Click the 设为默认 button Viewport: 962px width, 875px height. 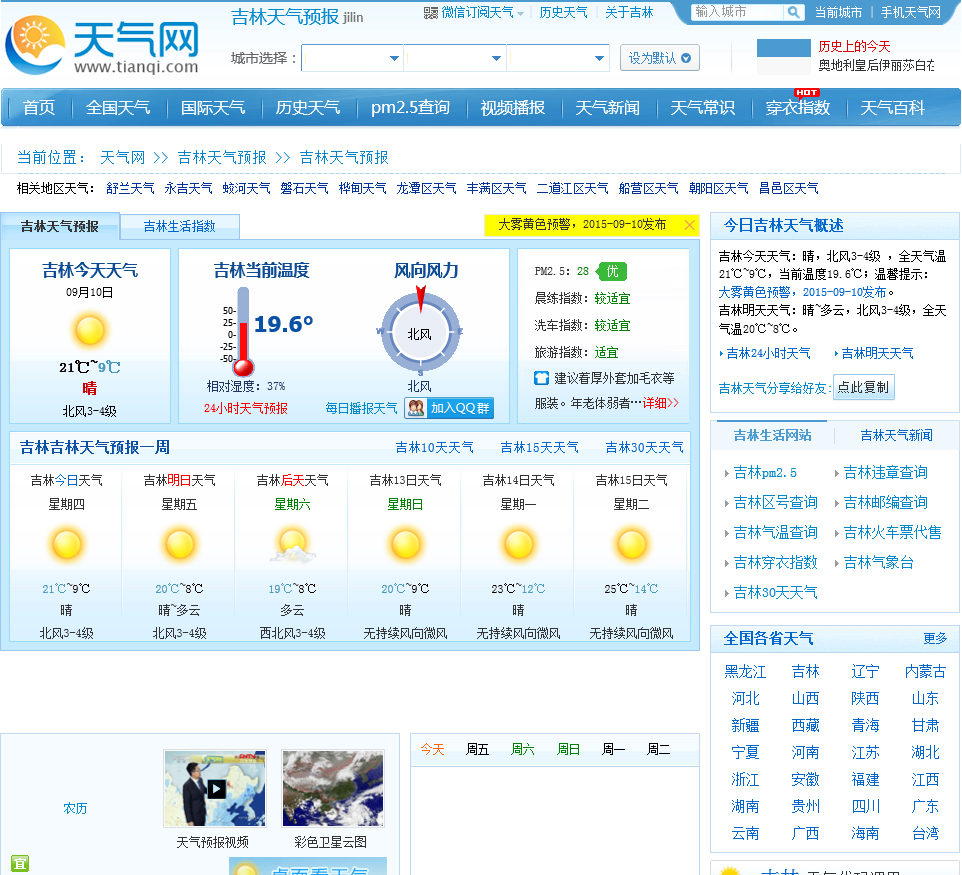659,58
